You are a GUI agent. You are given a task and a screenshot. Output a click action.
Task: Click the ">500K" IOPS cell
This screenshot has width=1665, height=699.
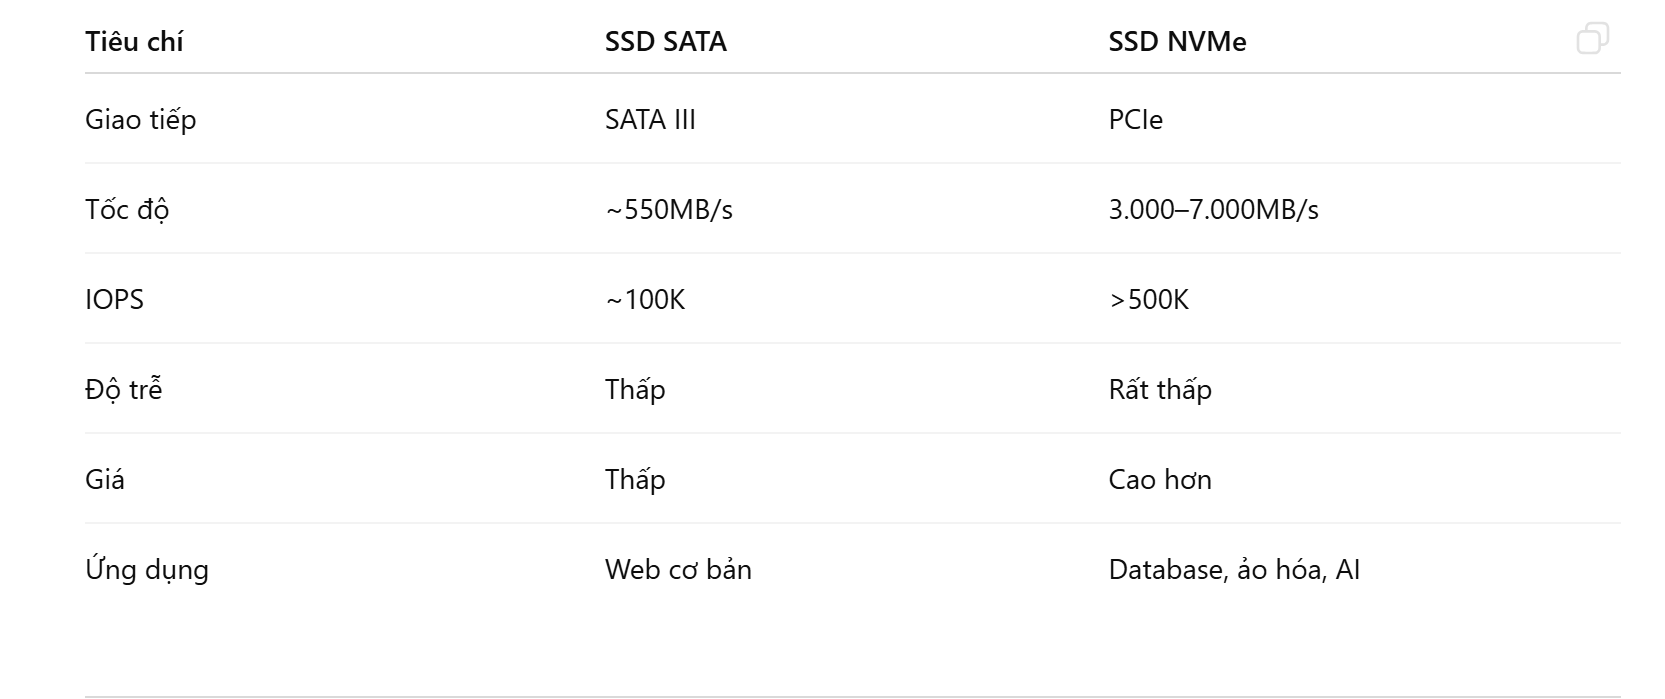[1148, 300]
